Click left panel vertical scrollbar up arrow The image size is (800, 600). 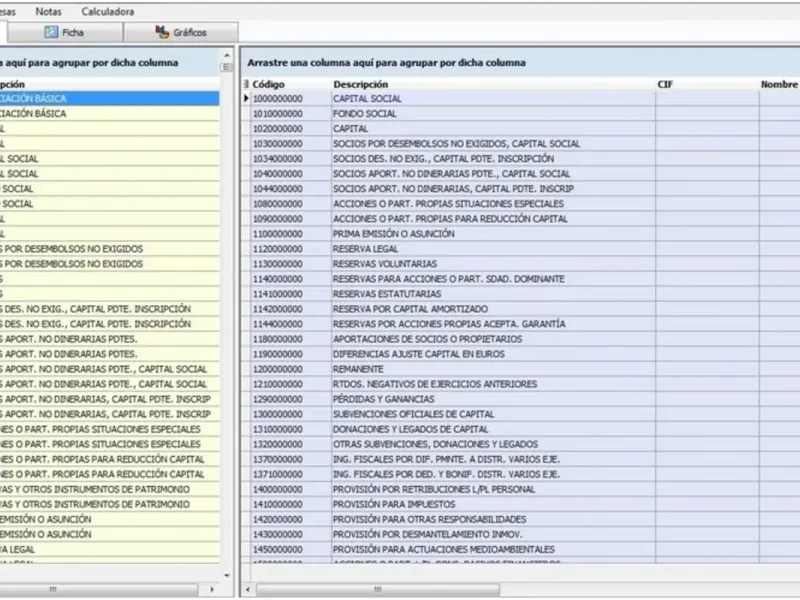[x=227, y=55]
